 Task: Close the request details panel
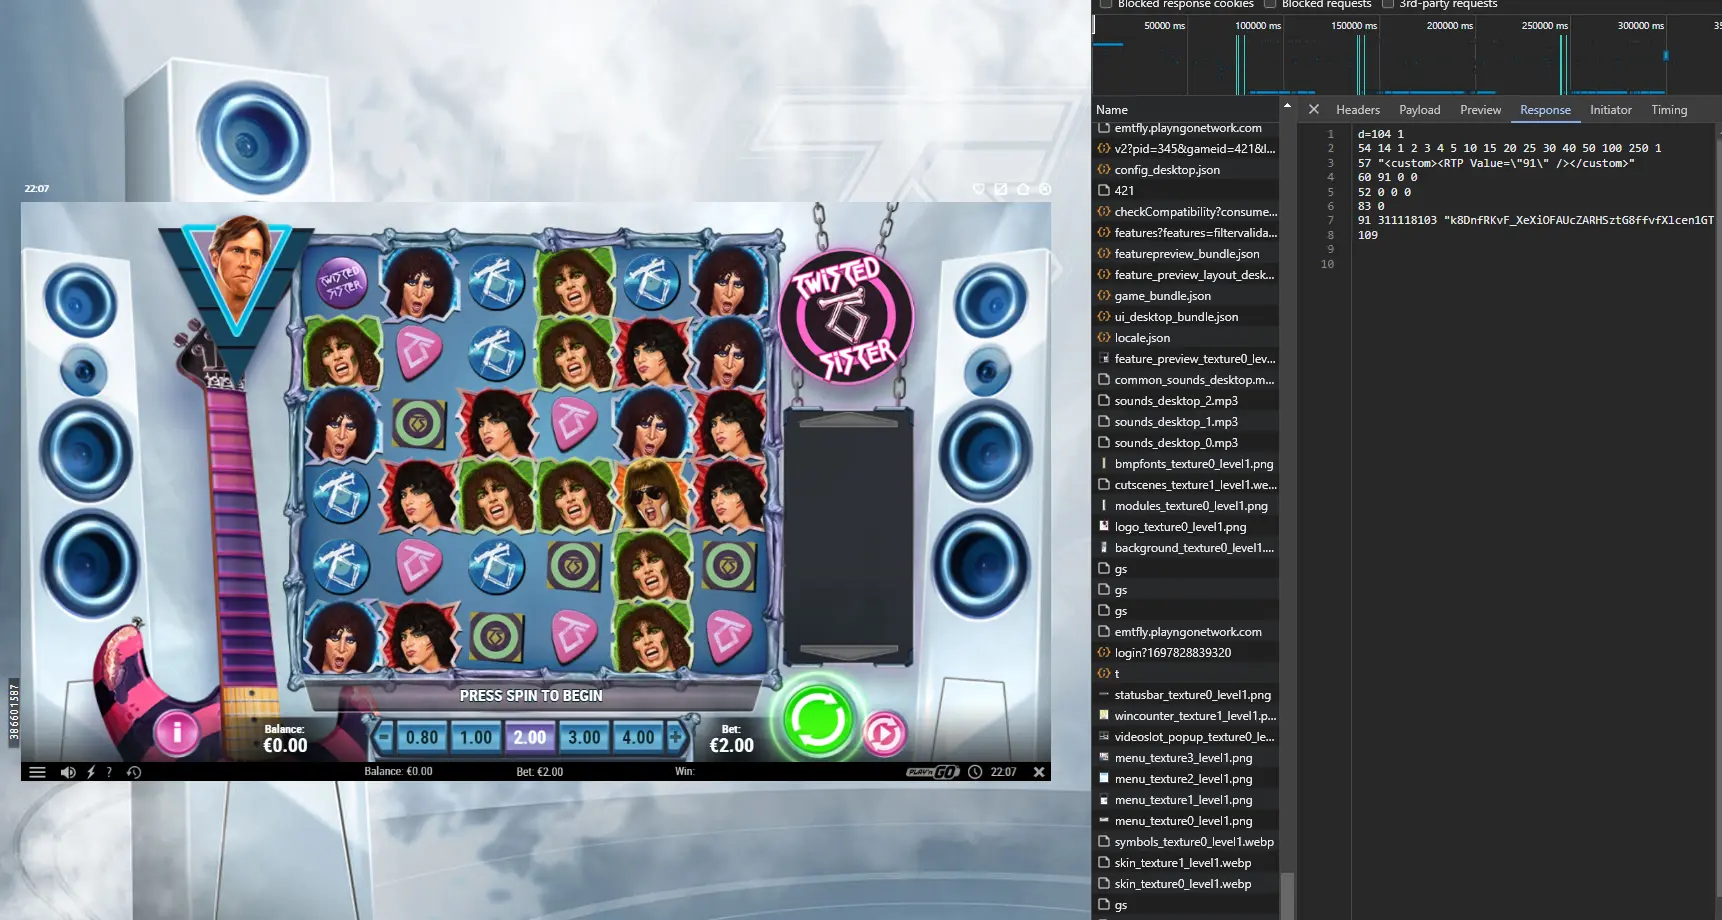click(1314, 110)
